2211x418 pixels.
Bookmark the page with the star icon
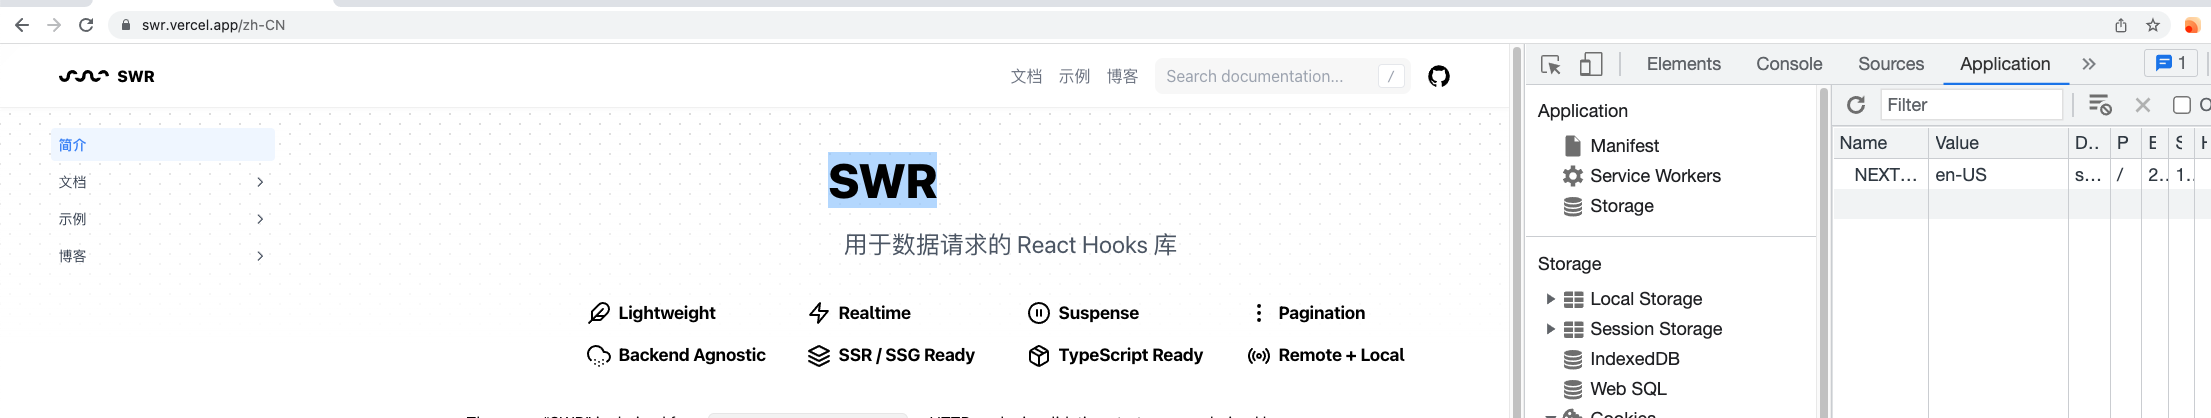2153,25
